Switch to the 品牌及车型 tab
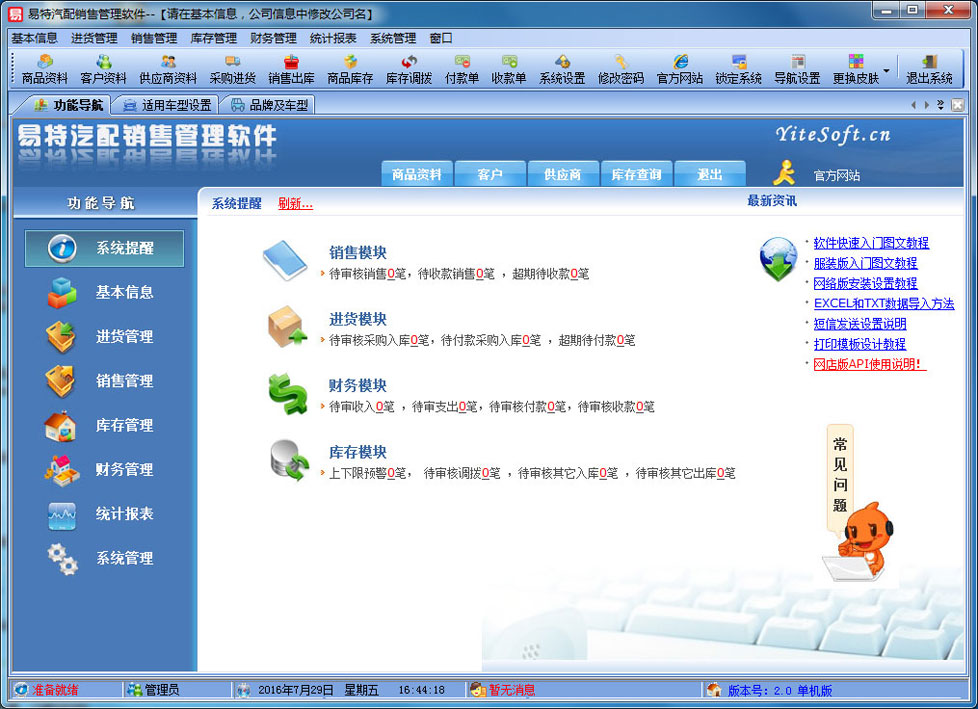 [276, 103]
